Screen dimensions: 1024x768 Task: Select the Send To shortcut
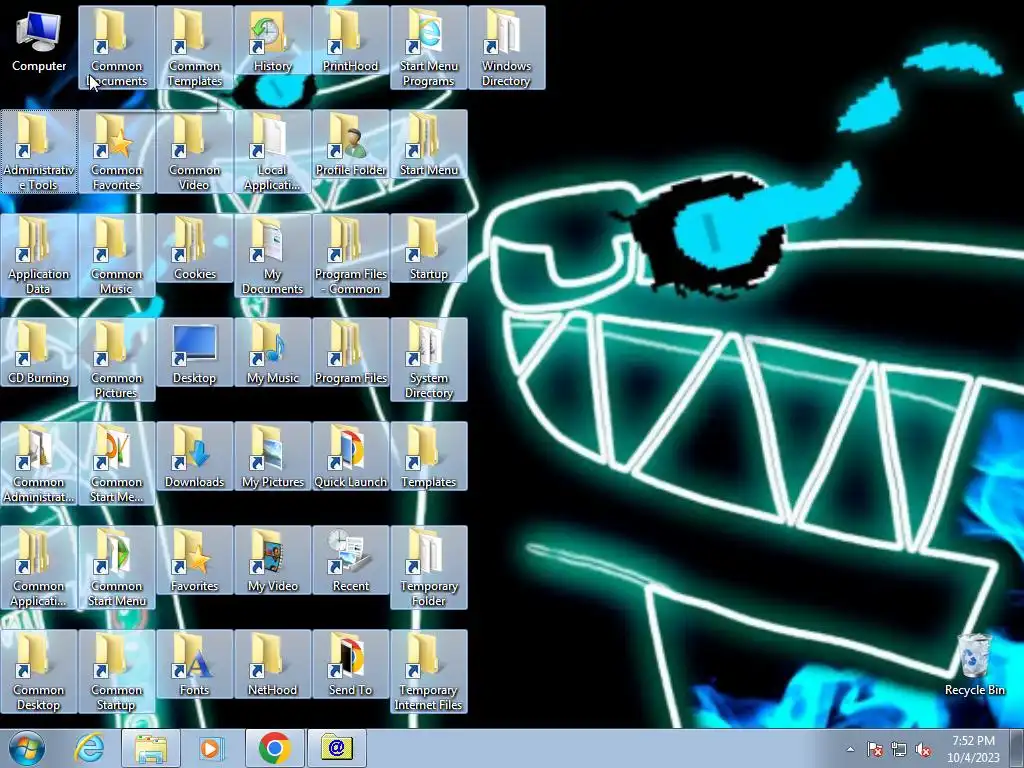coord(351,664)
